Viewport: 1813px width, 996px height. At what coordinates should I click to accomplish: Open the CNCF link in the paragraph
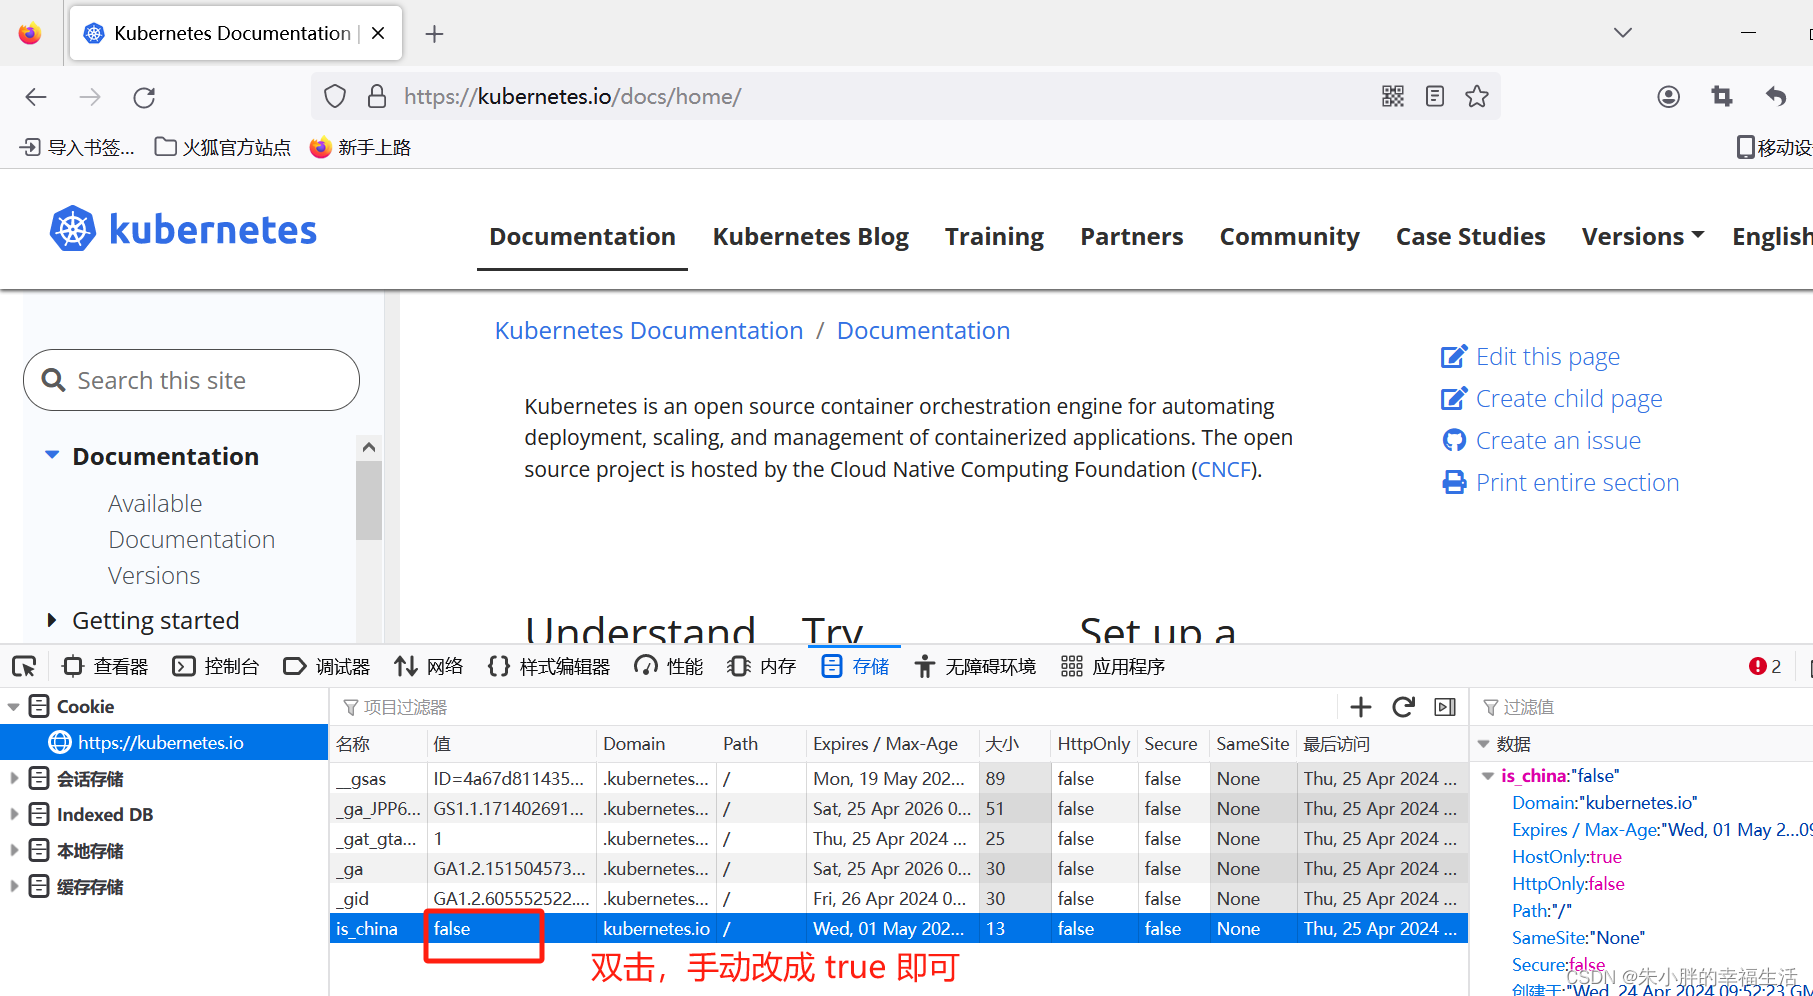(1225, 470)
